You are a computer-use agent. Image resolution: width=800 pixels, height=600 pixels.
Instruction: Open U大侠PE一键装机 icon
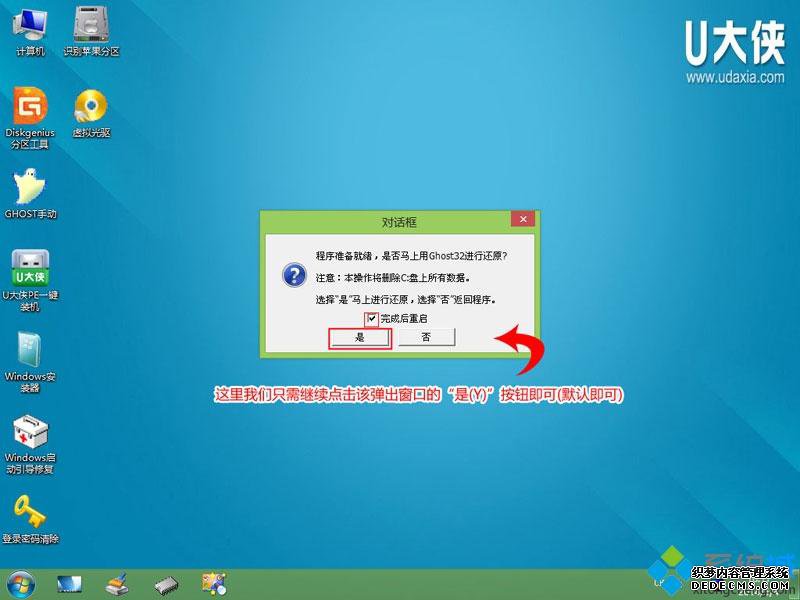click(30, 281)
